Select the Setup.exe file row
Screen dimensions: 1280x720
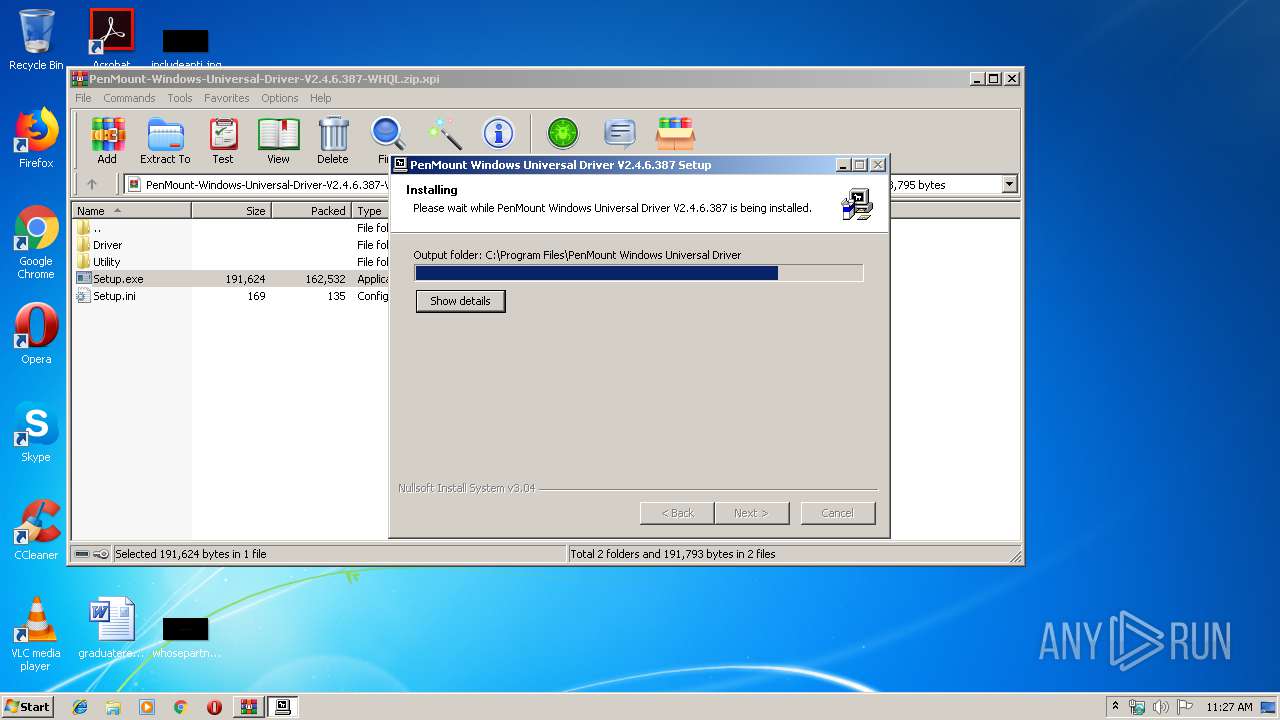click(x=232, y=279)
